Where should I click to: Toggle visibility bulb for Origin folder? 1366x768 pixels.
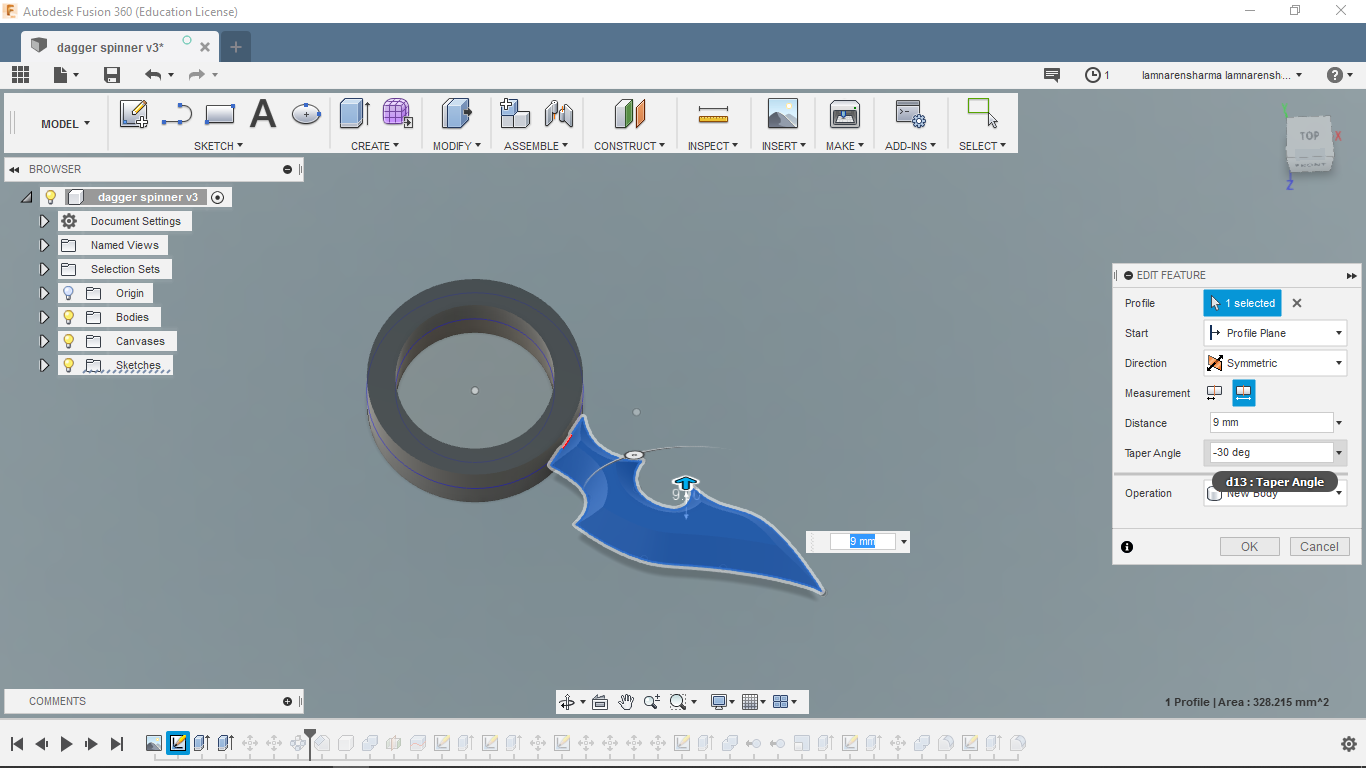(x=68, y=293)
